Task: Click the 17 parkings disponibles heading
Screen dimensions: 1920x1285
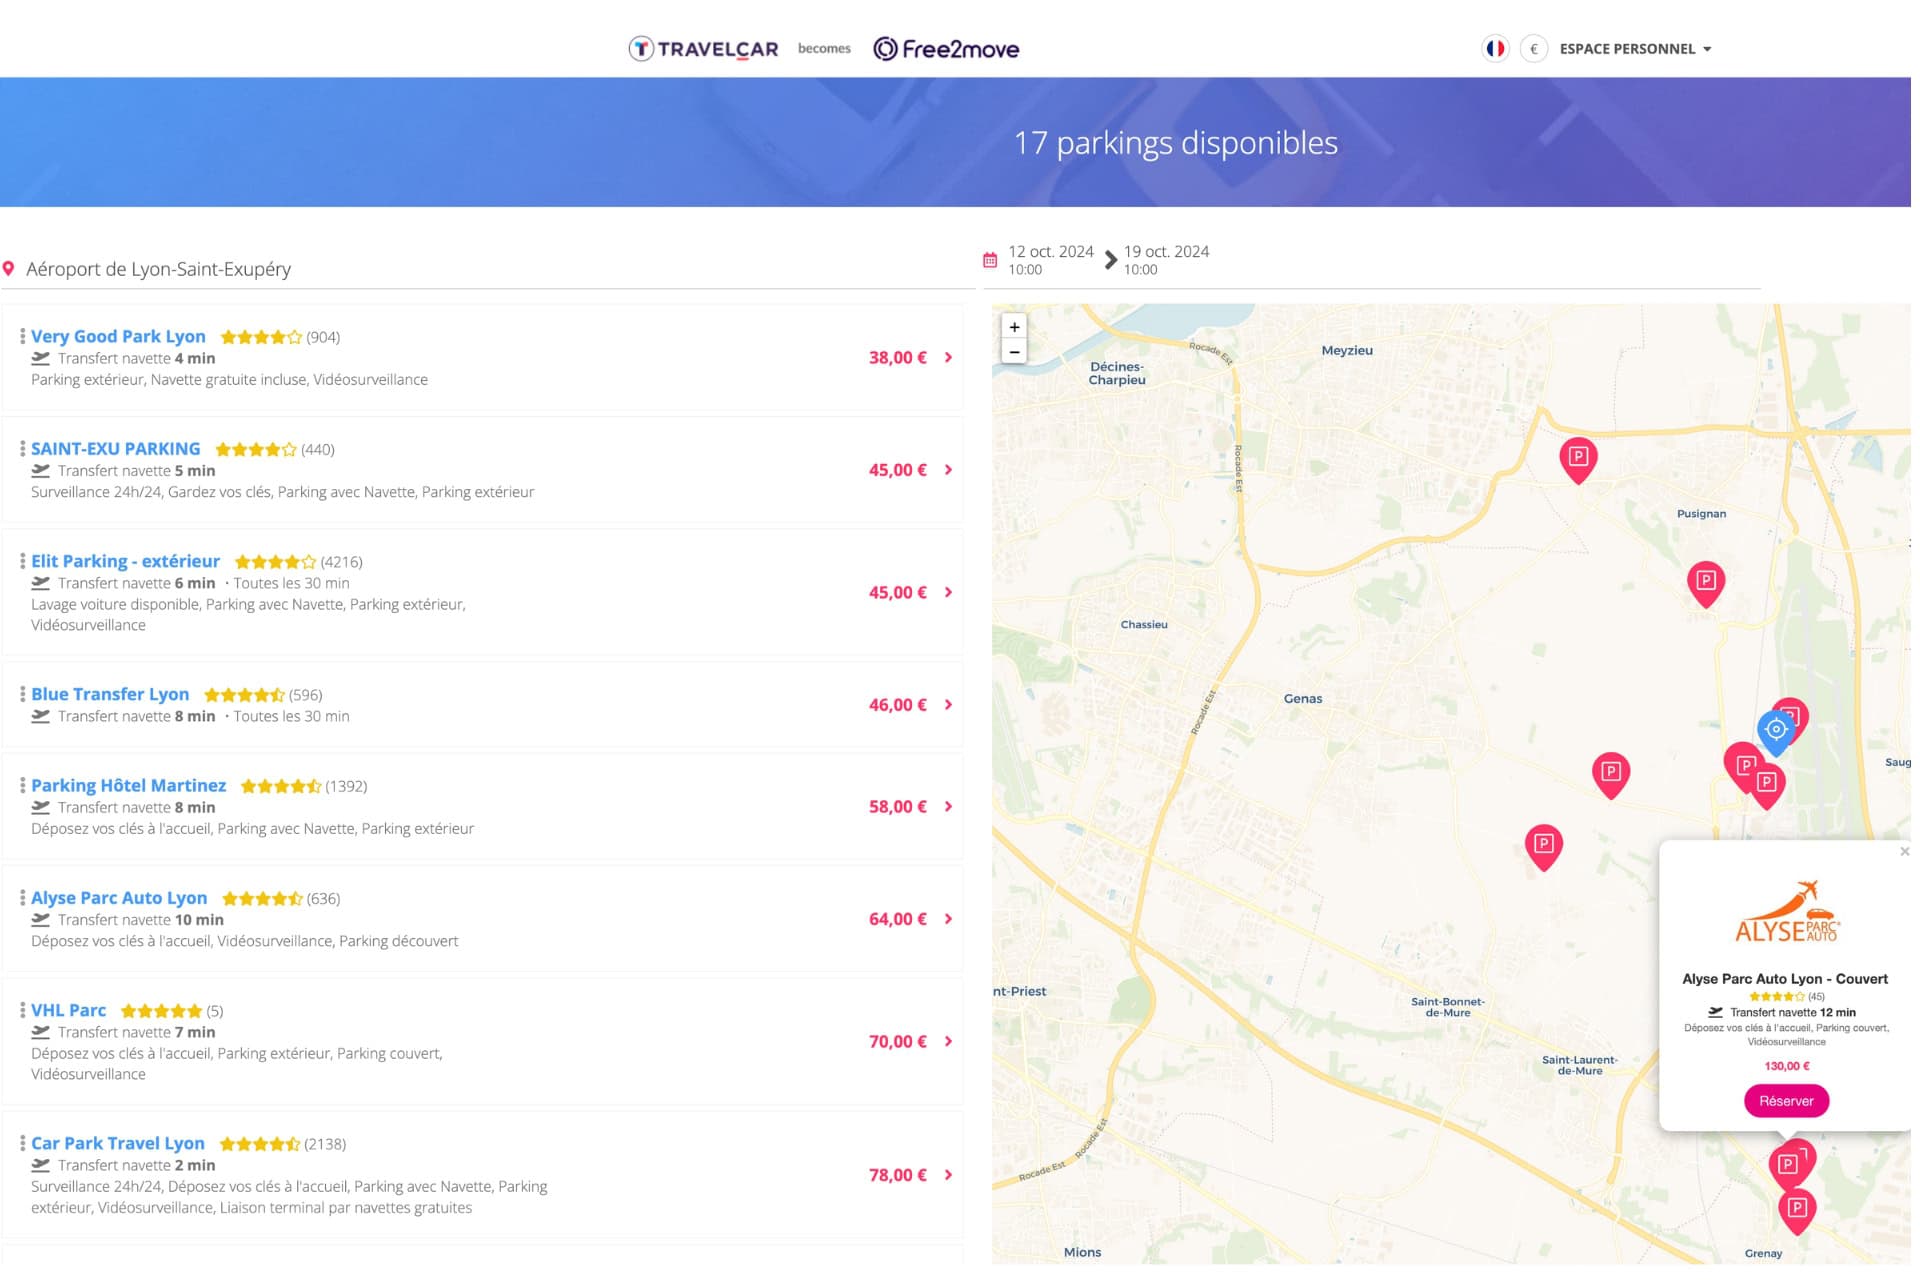Action: tap(1175, 143)
